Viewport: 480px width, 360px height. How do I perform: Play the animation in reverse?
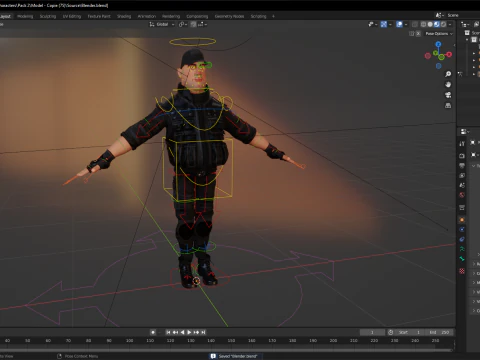(182, 332)
